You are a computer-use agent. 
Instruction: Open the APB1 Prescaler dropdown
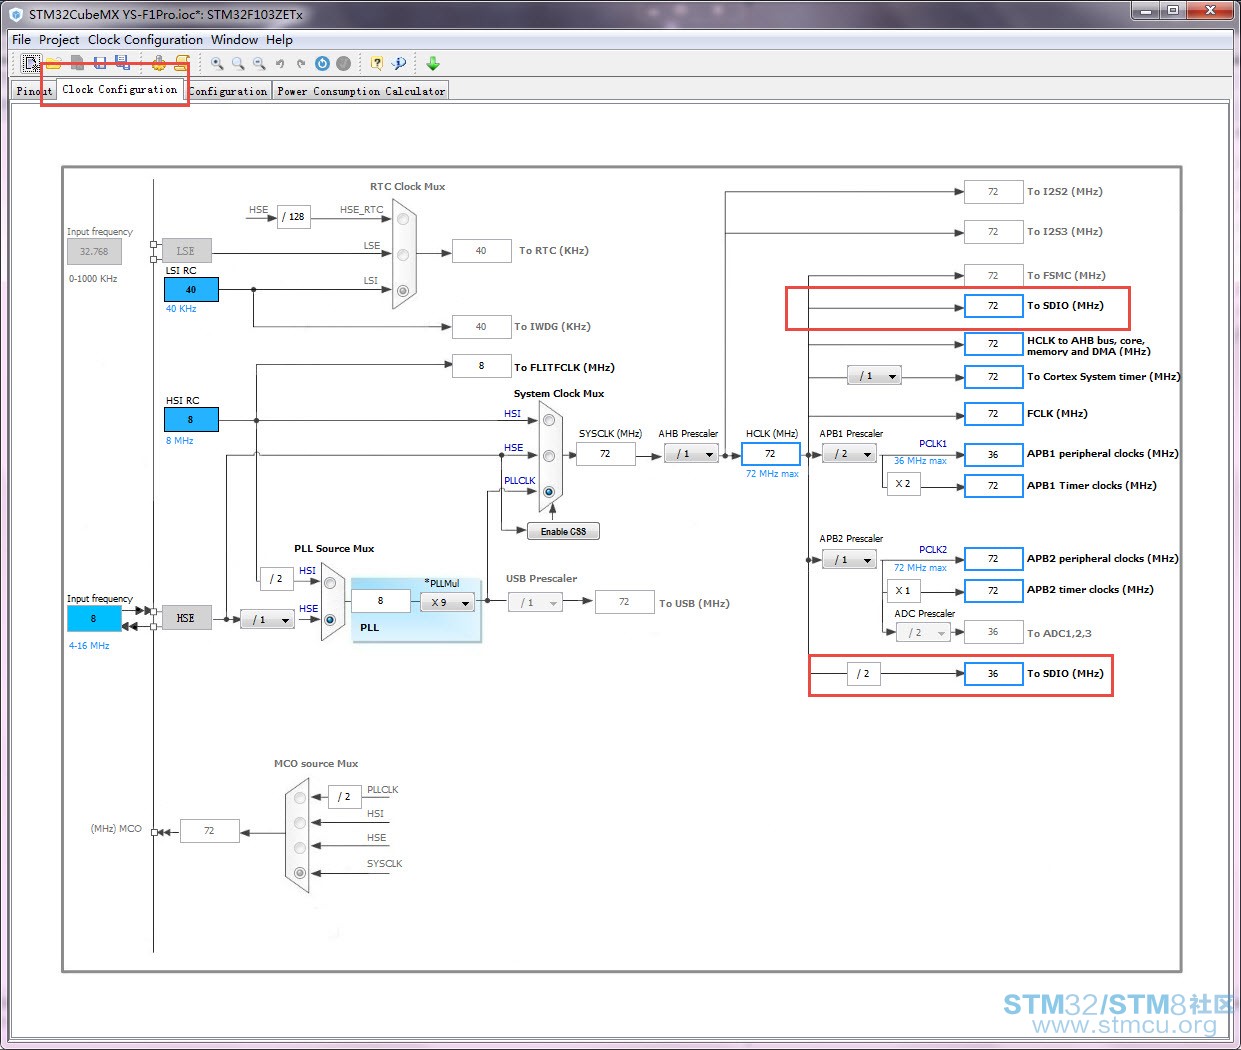849,454
